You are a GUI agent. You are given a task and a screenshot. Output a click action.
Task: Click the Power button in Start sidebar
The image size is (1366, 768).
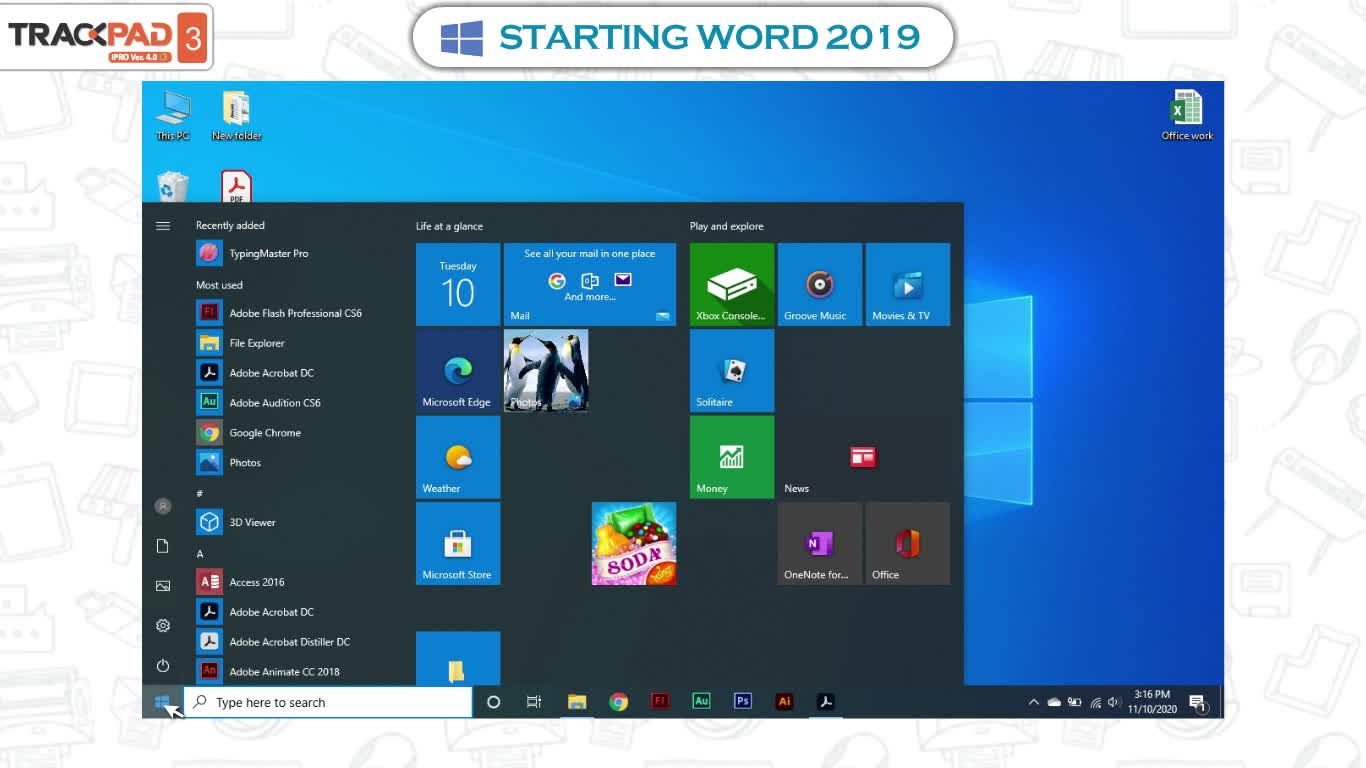(x=163, y=666)
